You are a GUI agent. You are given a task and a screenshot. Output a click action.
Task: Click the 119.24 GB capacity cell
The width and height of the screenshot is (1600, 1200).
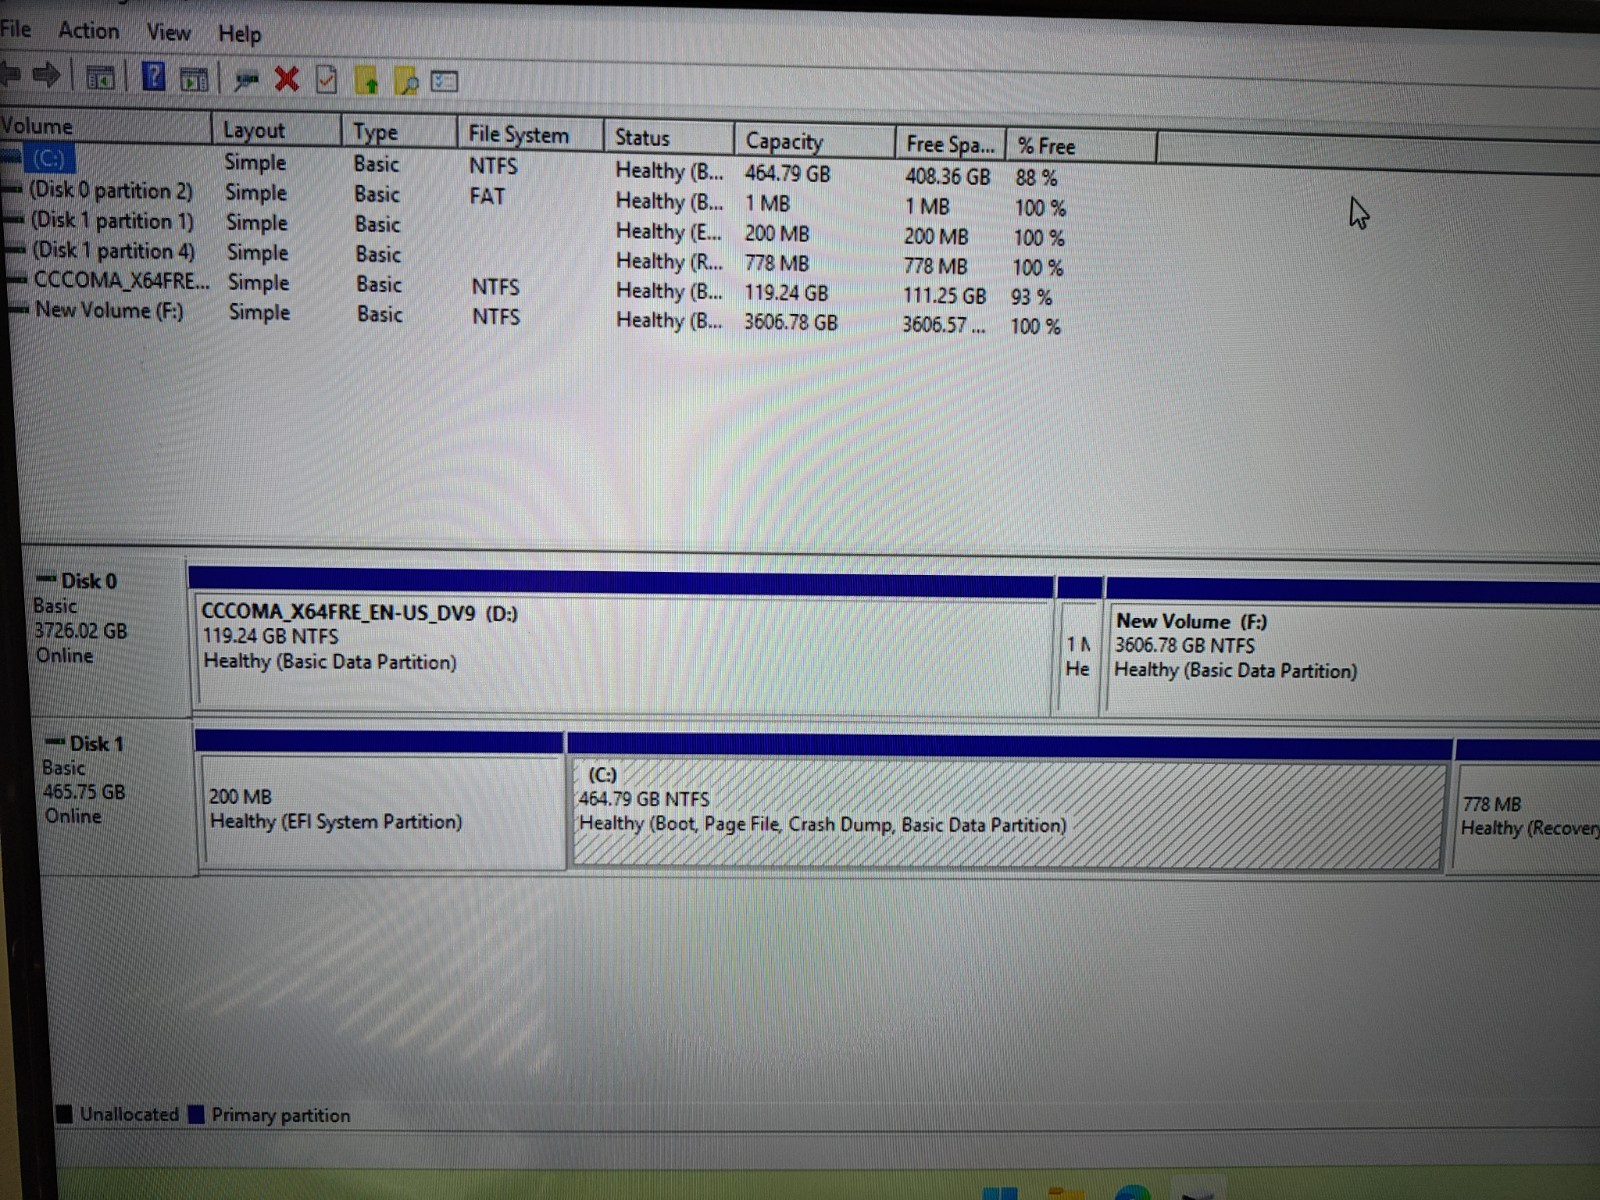(x=786, y=293)
